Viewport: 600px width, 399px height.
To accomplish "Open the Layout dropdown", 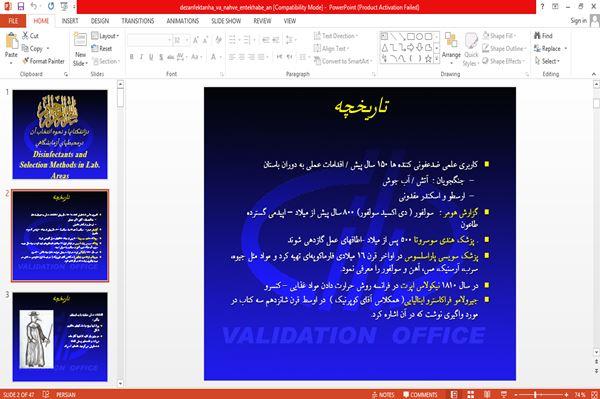I will (105, 36).
